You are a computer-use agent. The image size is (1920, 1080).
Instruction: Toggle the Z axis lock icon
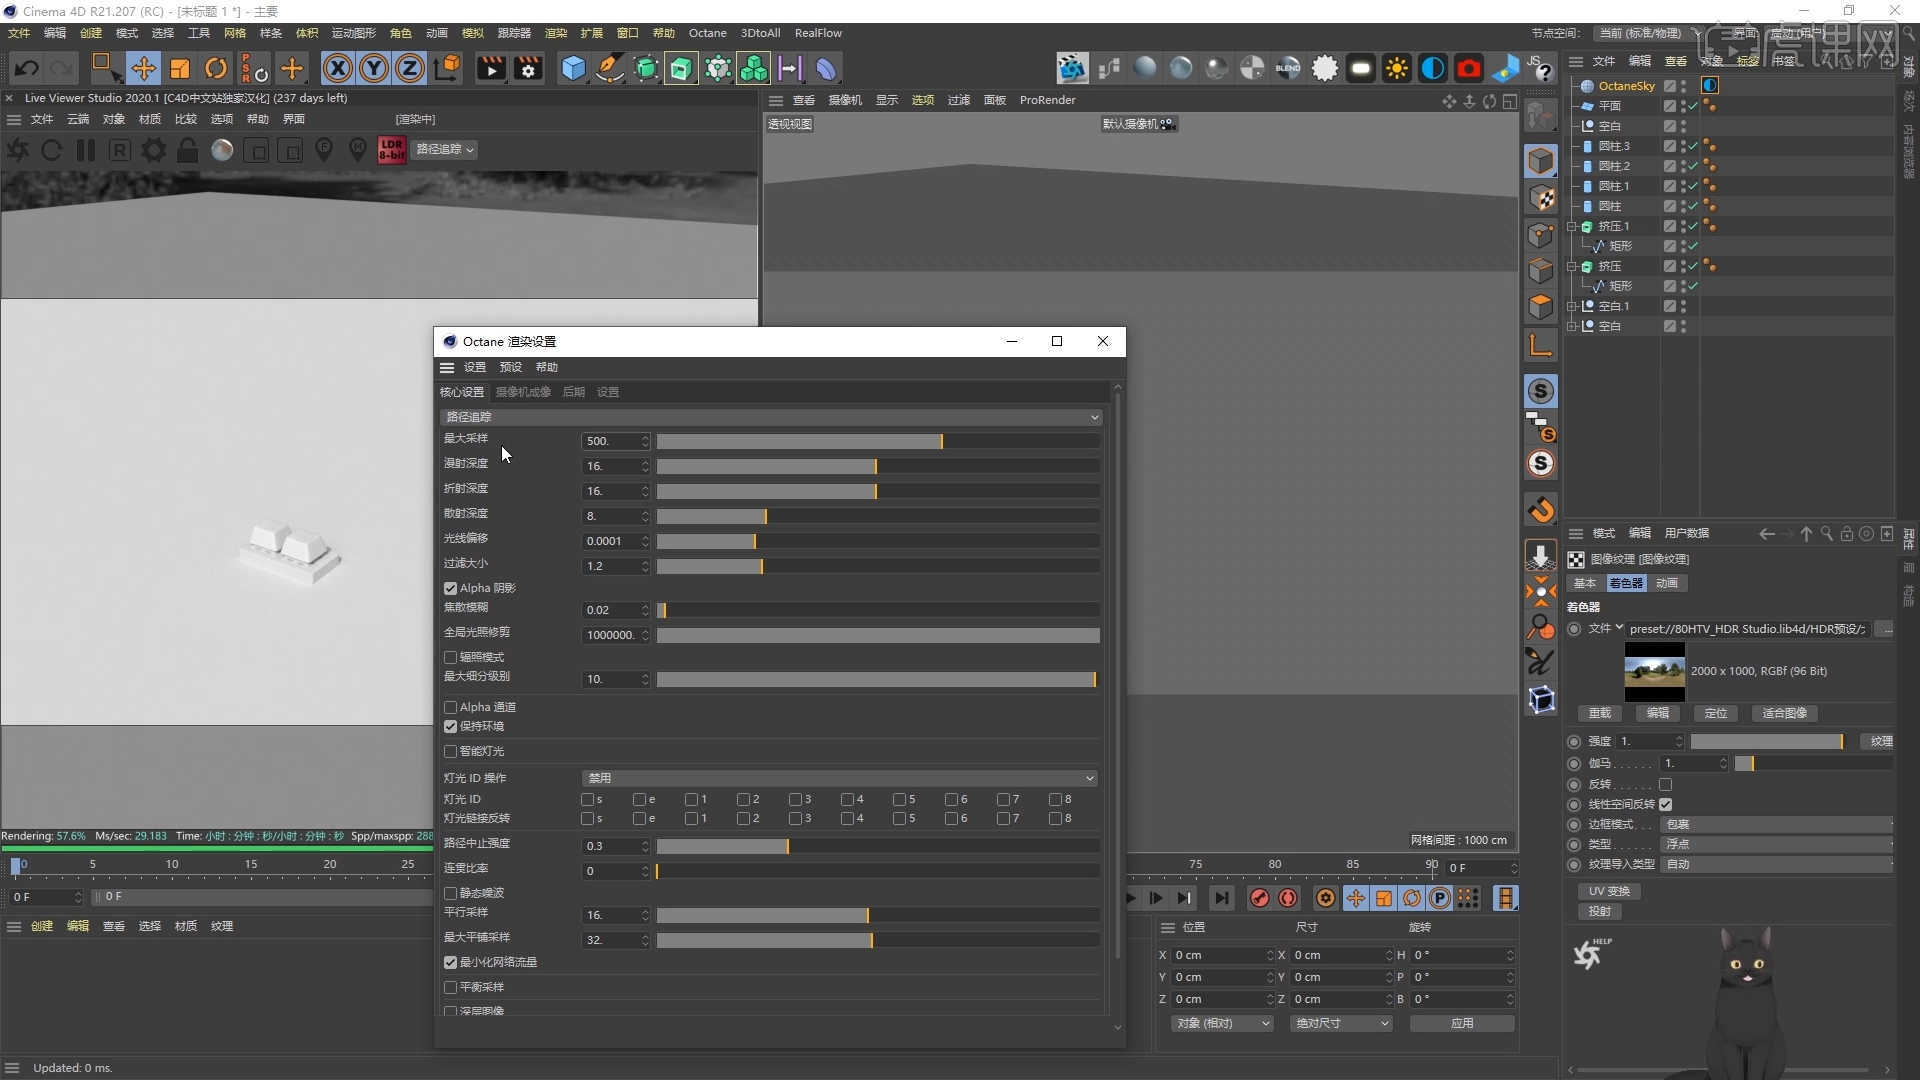tap(410, 68)
